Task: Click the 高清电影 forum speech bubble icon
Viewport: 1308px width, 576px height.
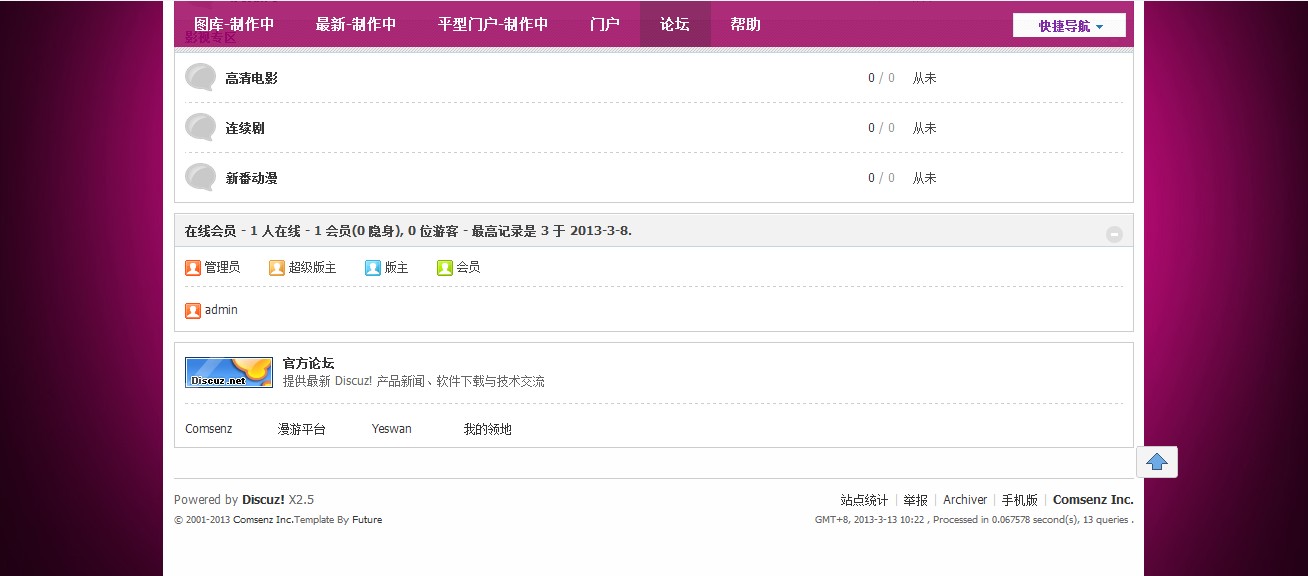Action: click(199, 76)
